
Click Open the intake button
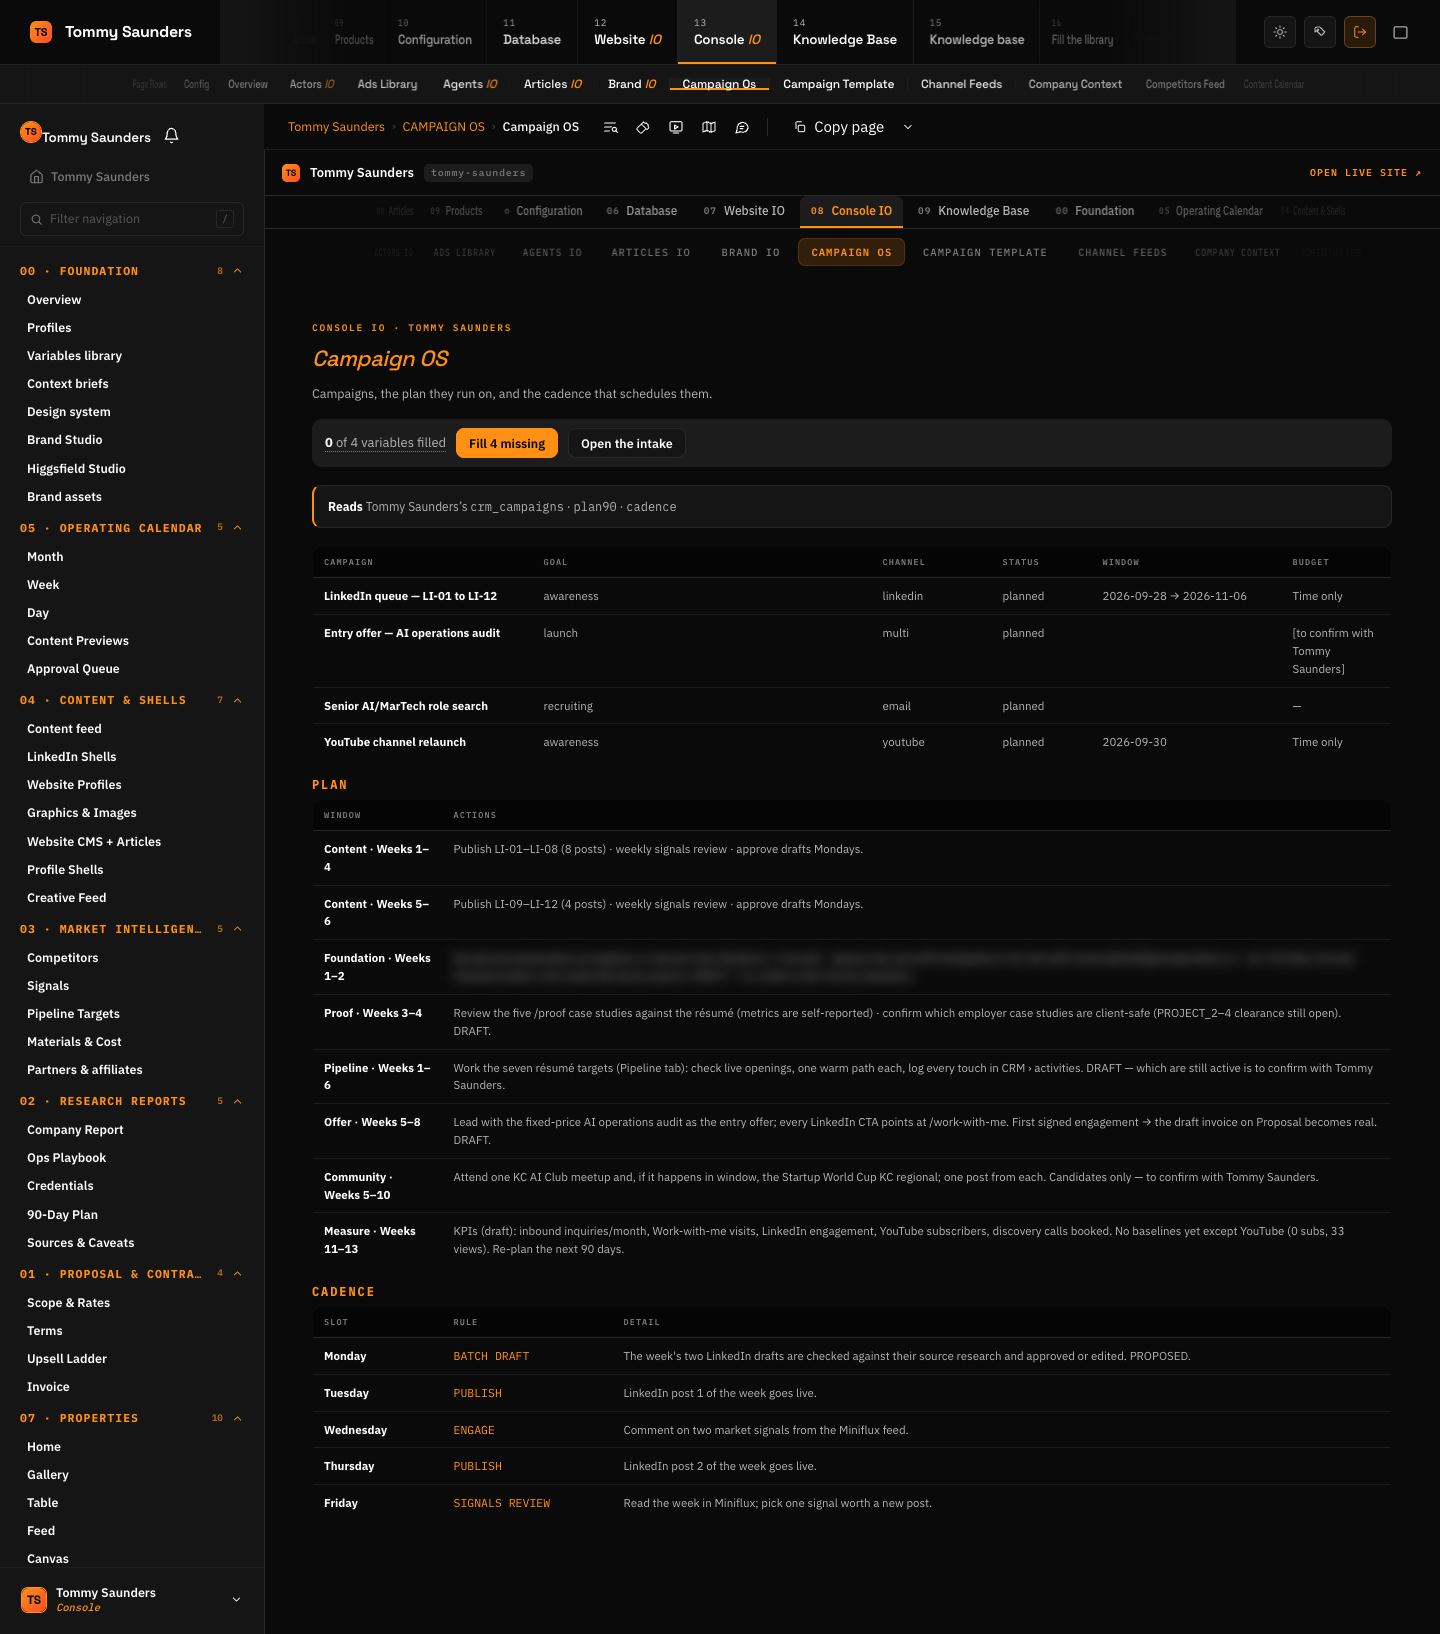point(627,443)
